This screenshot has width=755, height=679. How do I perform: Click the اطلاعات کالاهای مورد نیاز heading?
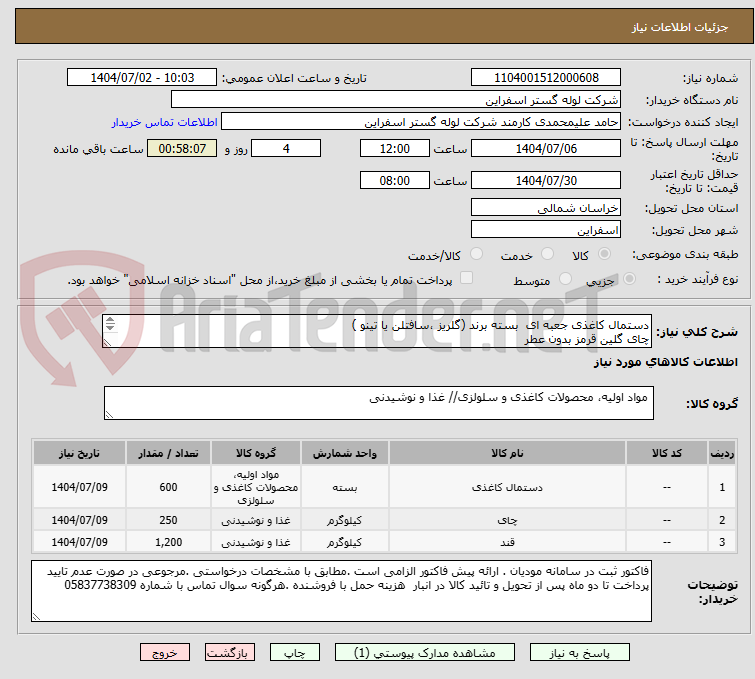665,362
